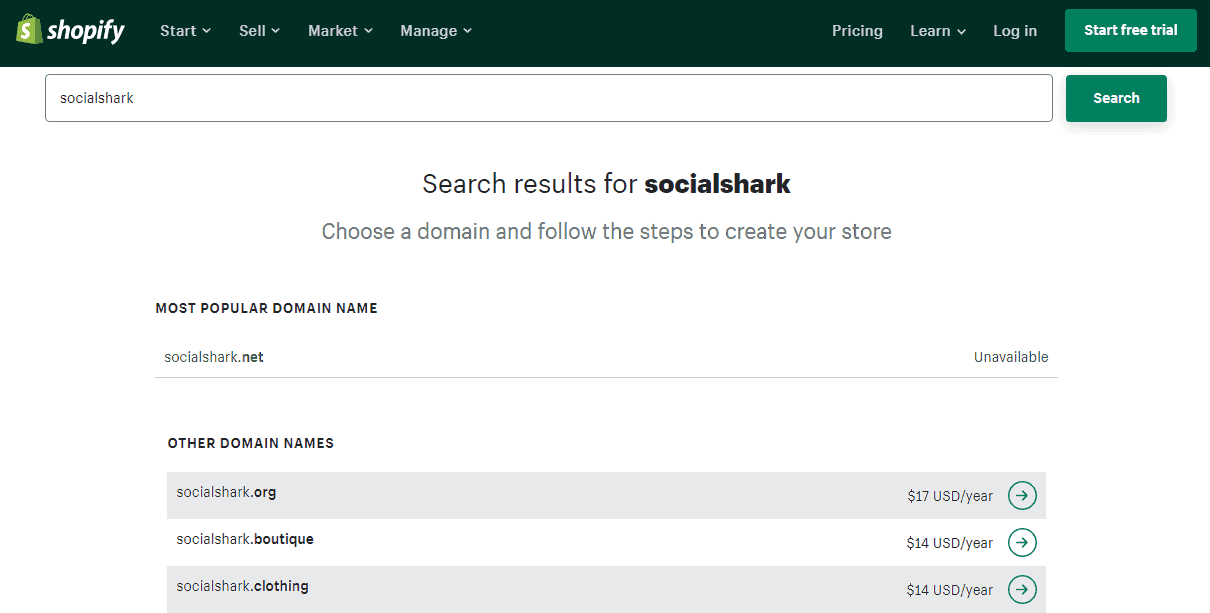Go to the Pricing page
This screenshot has width=1210, height=613.
pos(857,31)
